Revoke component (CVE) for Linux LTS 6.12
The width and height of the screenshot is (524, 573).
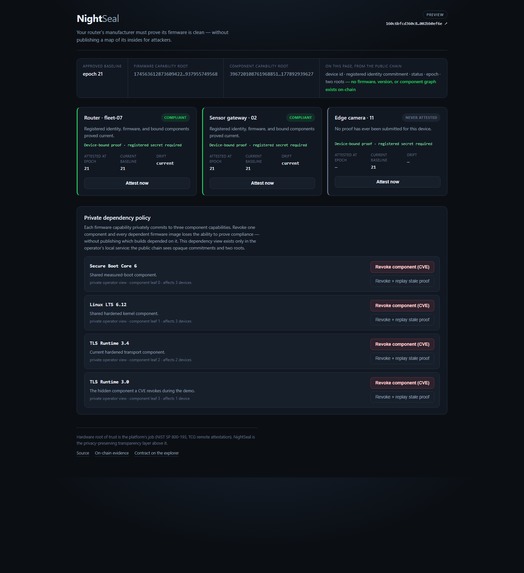tap(402, 306)
